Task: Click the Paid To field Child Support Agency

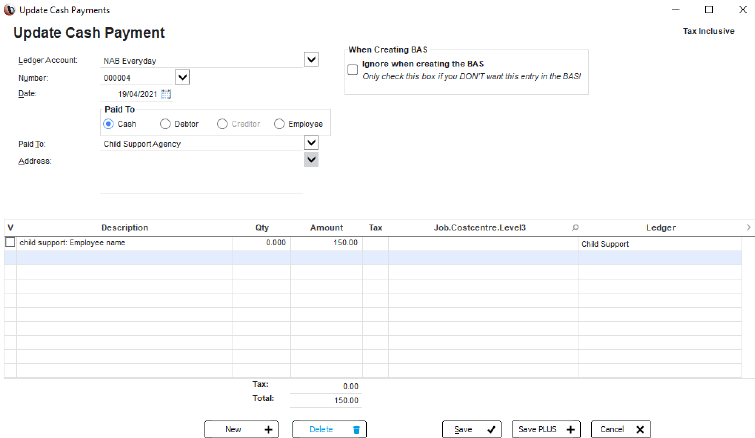Action: coord(201,143)
